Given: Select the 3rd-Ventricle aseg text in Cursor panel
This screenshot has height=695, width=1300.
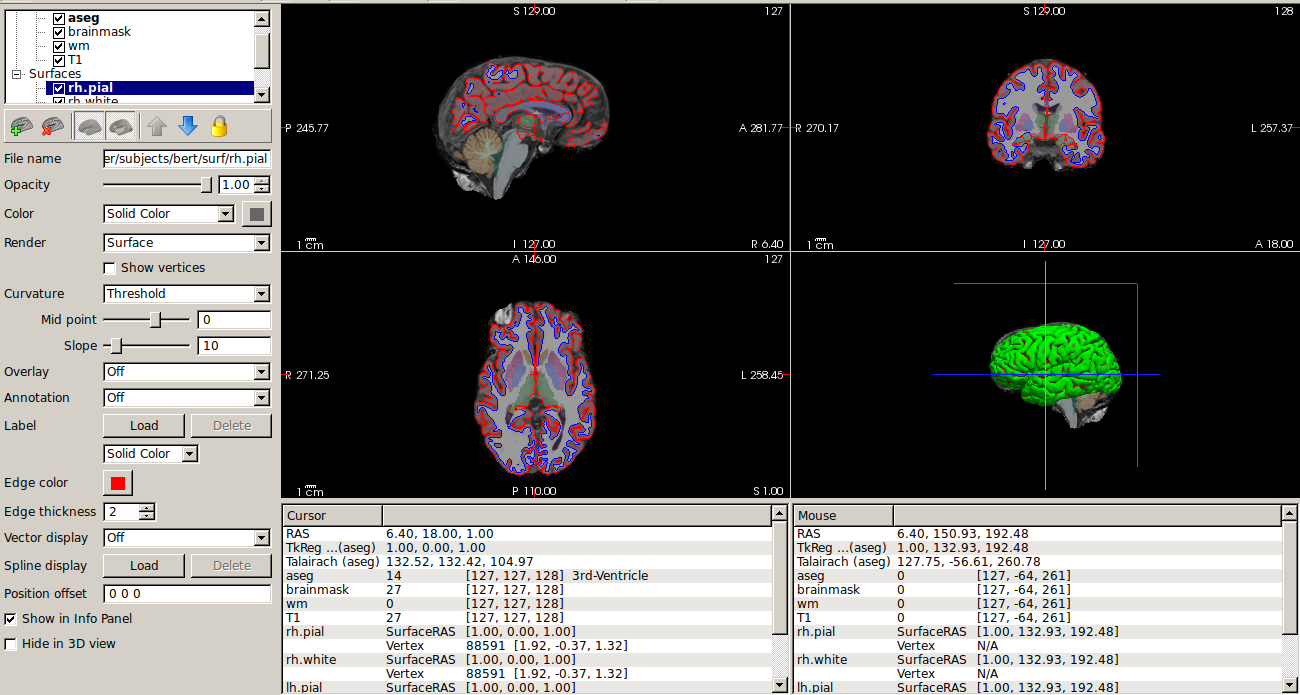Looking at the screenshot, I should (x=610, y=576).
